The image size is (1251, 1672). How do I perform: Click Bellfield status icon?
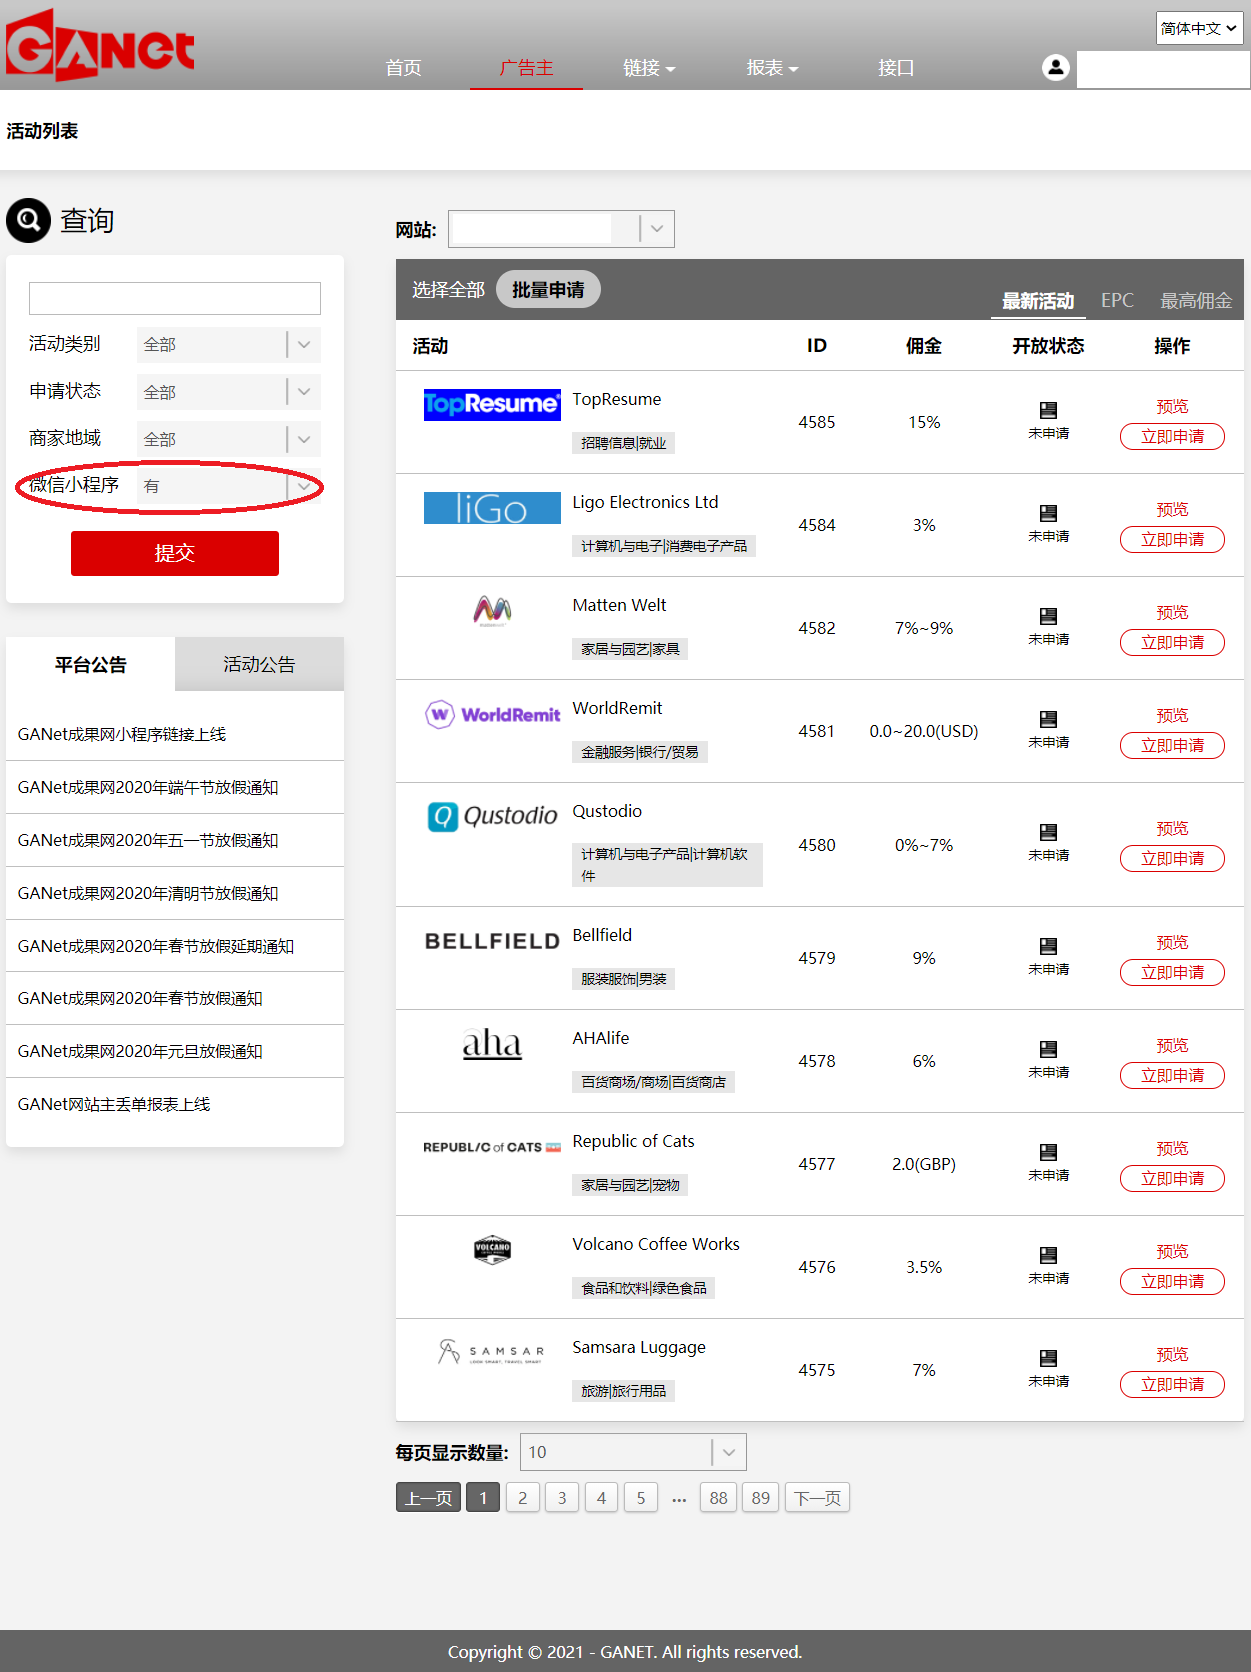tap(1048, 946)
